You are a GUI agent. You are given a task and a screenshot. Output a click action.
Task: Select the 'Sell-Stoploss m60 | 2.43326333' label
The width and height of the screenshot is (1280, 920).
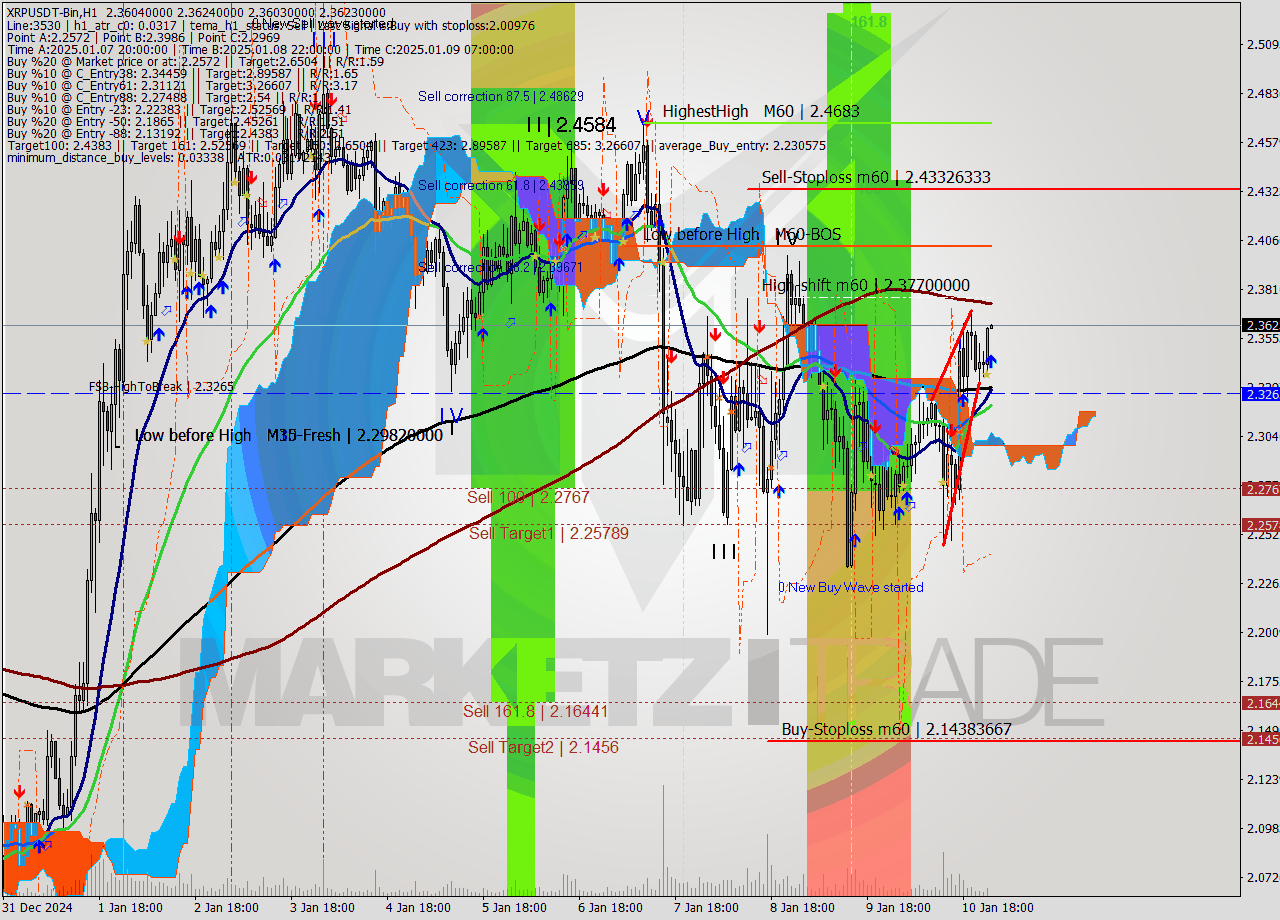[876, 177]
